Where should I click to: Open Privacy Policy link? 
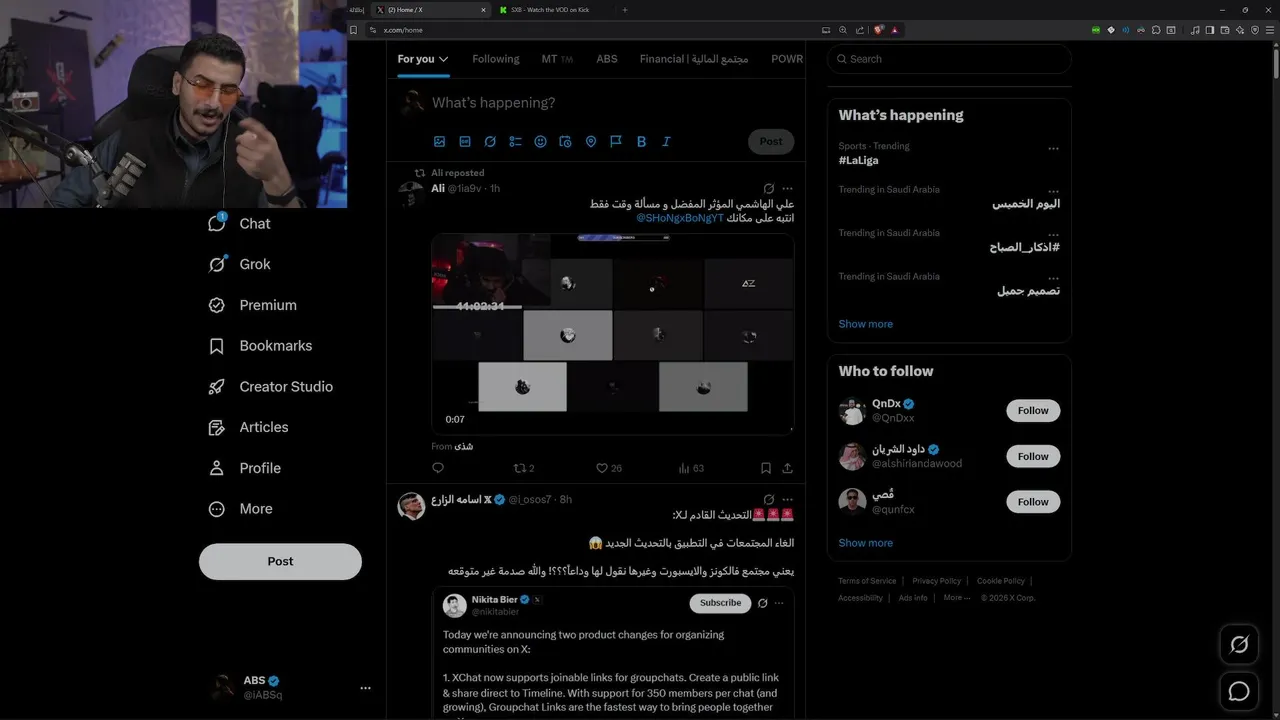tap(936, 581)
